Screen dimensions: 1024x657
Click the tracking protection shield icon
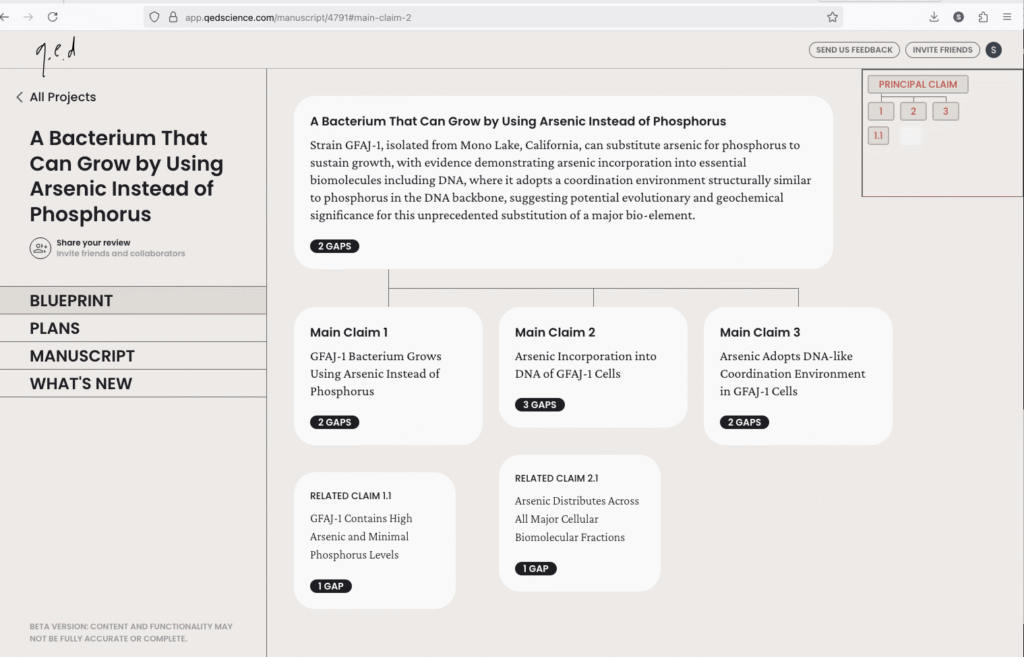[152, 16]
